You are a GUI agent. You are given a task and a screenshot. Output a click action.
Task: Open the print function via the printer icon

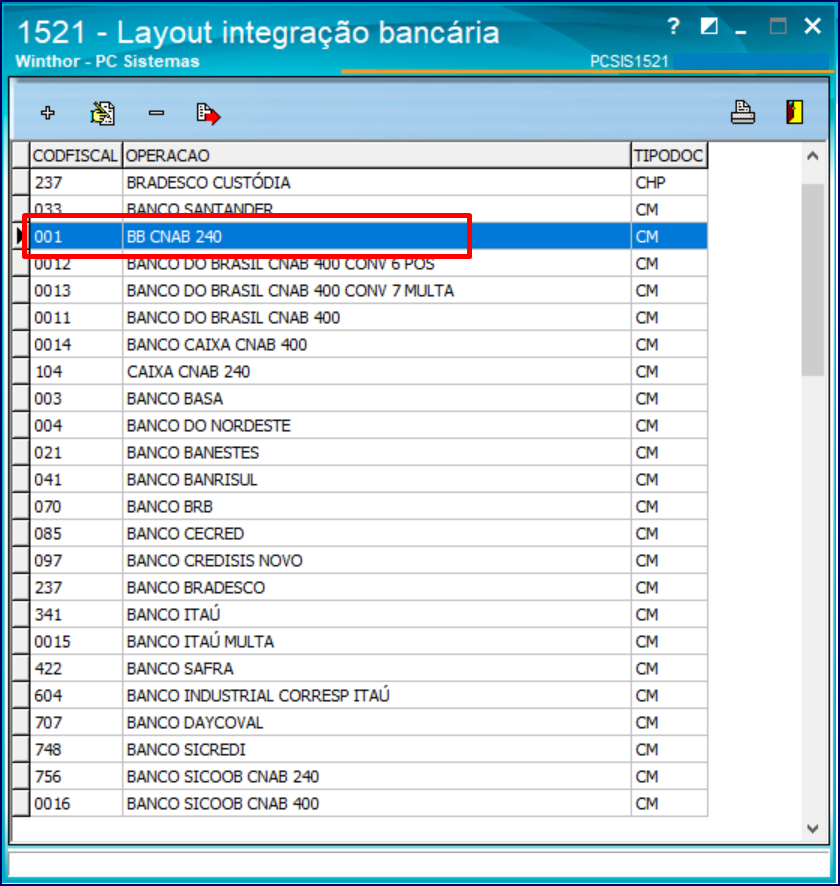pyautogui.click(x=744, y=113)
